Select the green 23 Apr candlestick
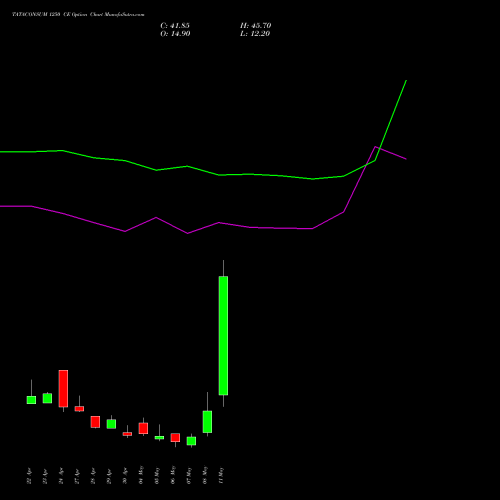Viewport: 500px width, 500px height. (47, 398)
